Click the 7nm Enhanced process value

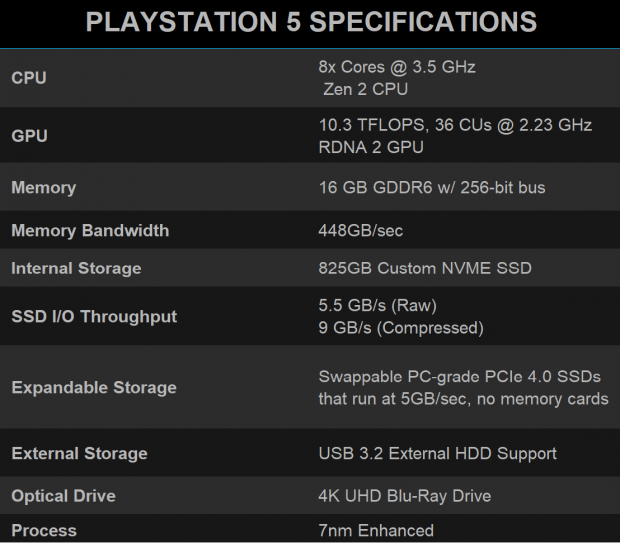pos(376,530)
